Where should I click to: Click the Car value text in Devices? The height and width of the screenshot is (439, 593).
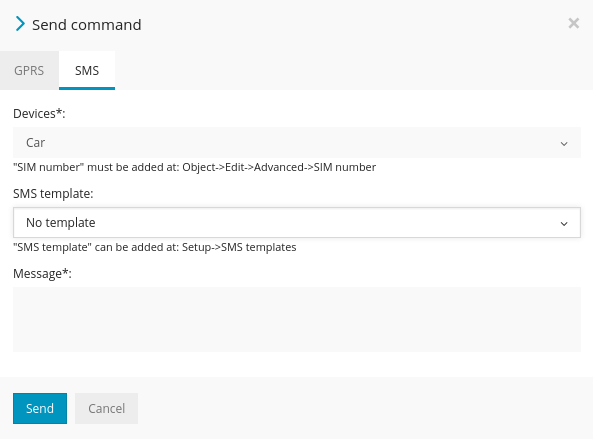click(36, 143)
